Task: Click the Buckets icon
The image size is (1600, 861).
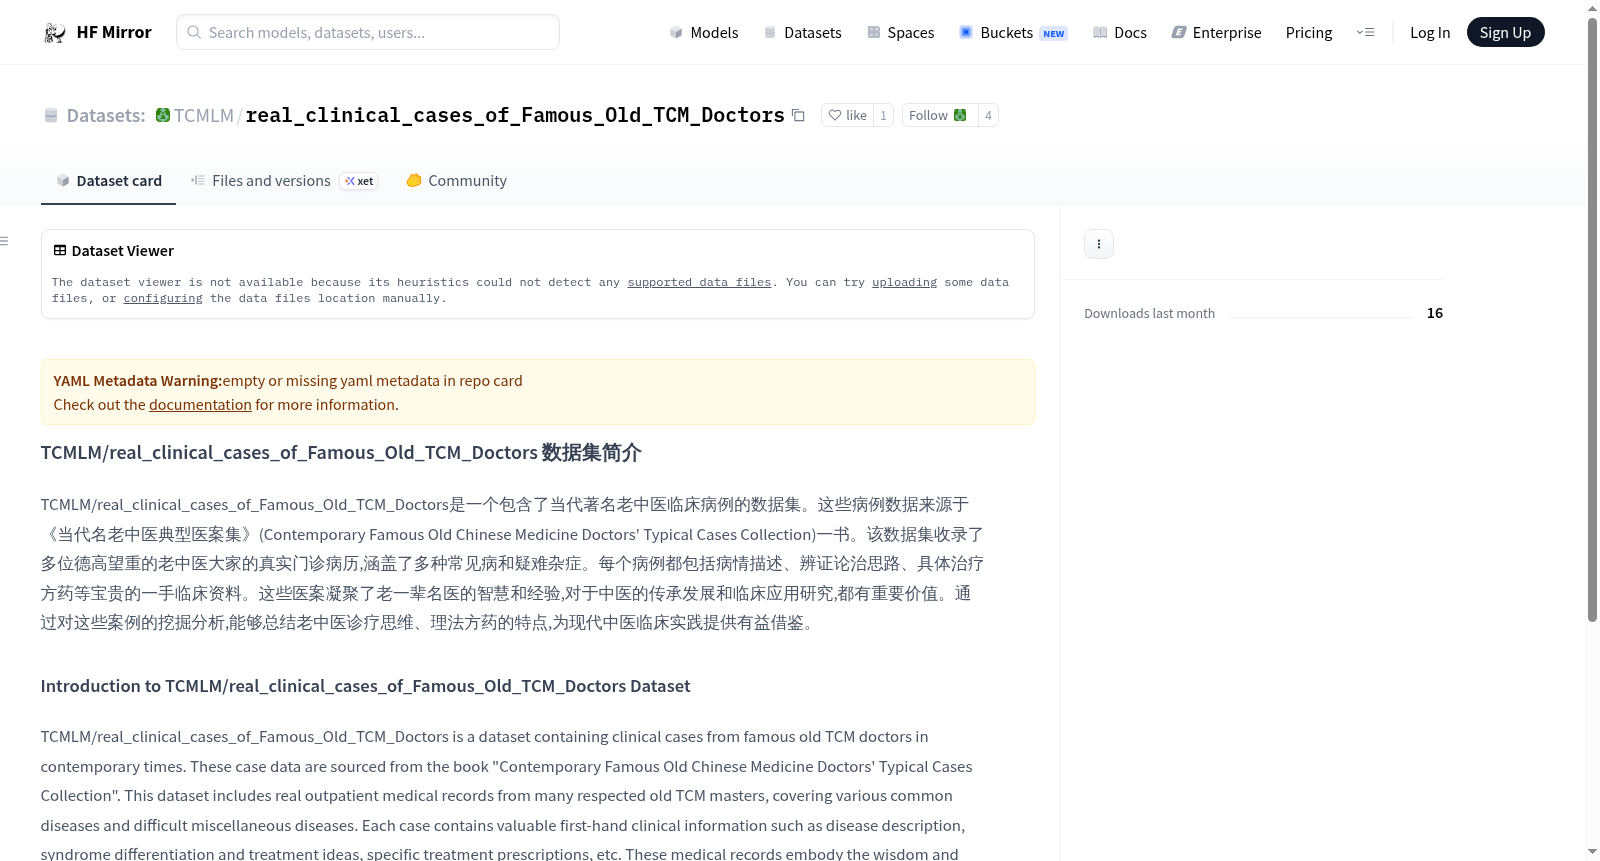Action: [x=966, y=32]
